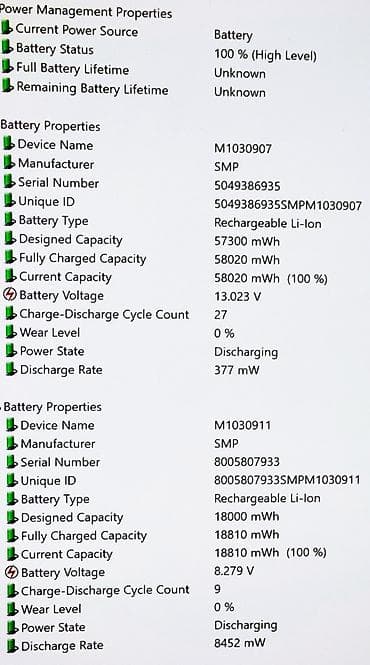Select the battery icon in the Fully Charged Capacity 18810 mWh row
The width and height of the screenshot is (370, 665).
(x=13, y=536)
